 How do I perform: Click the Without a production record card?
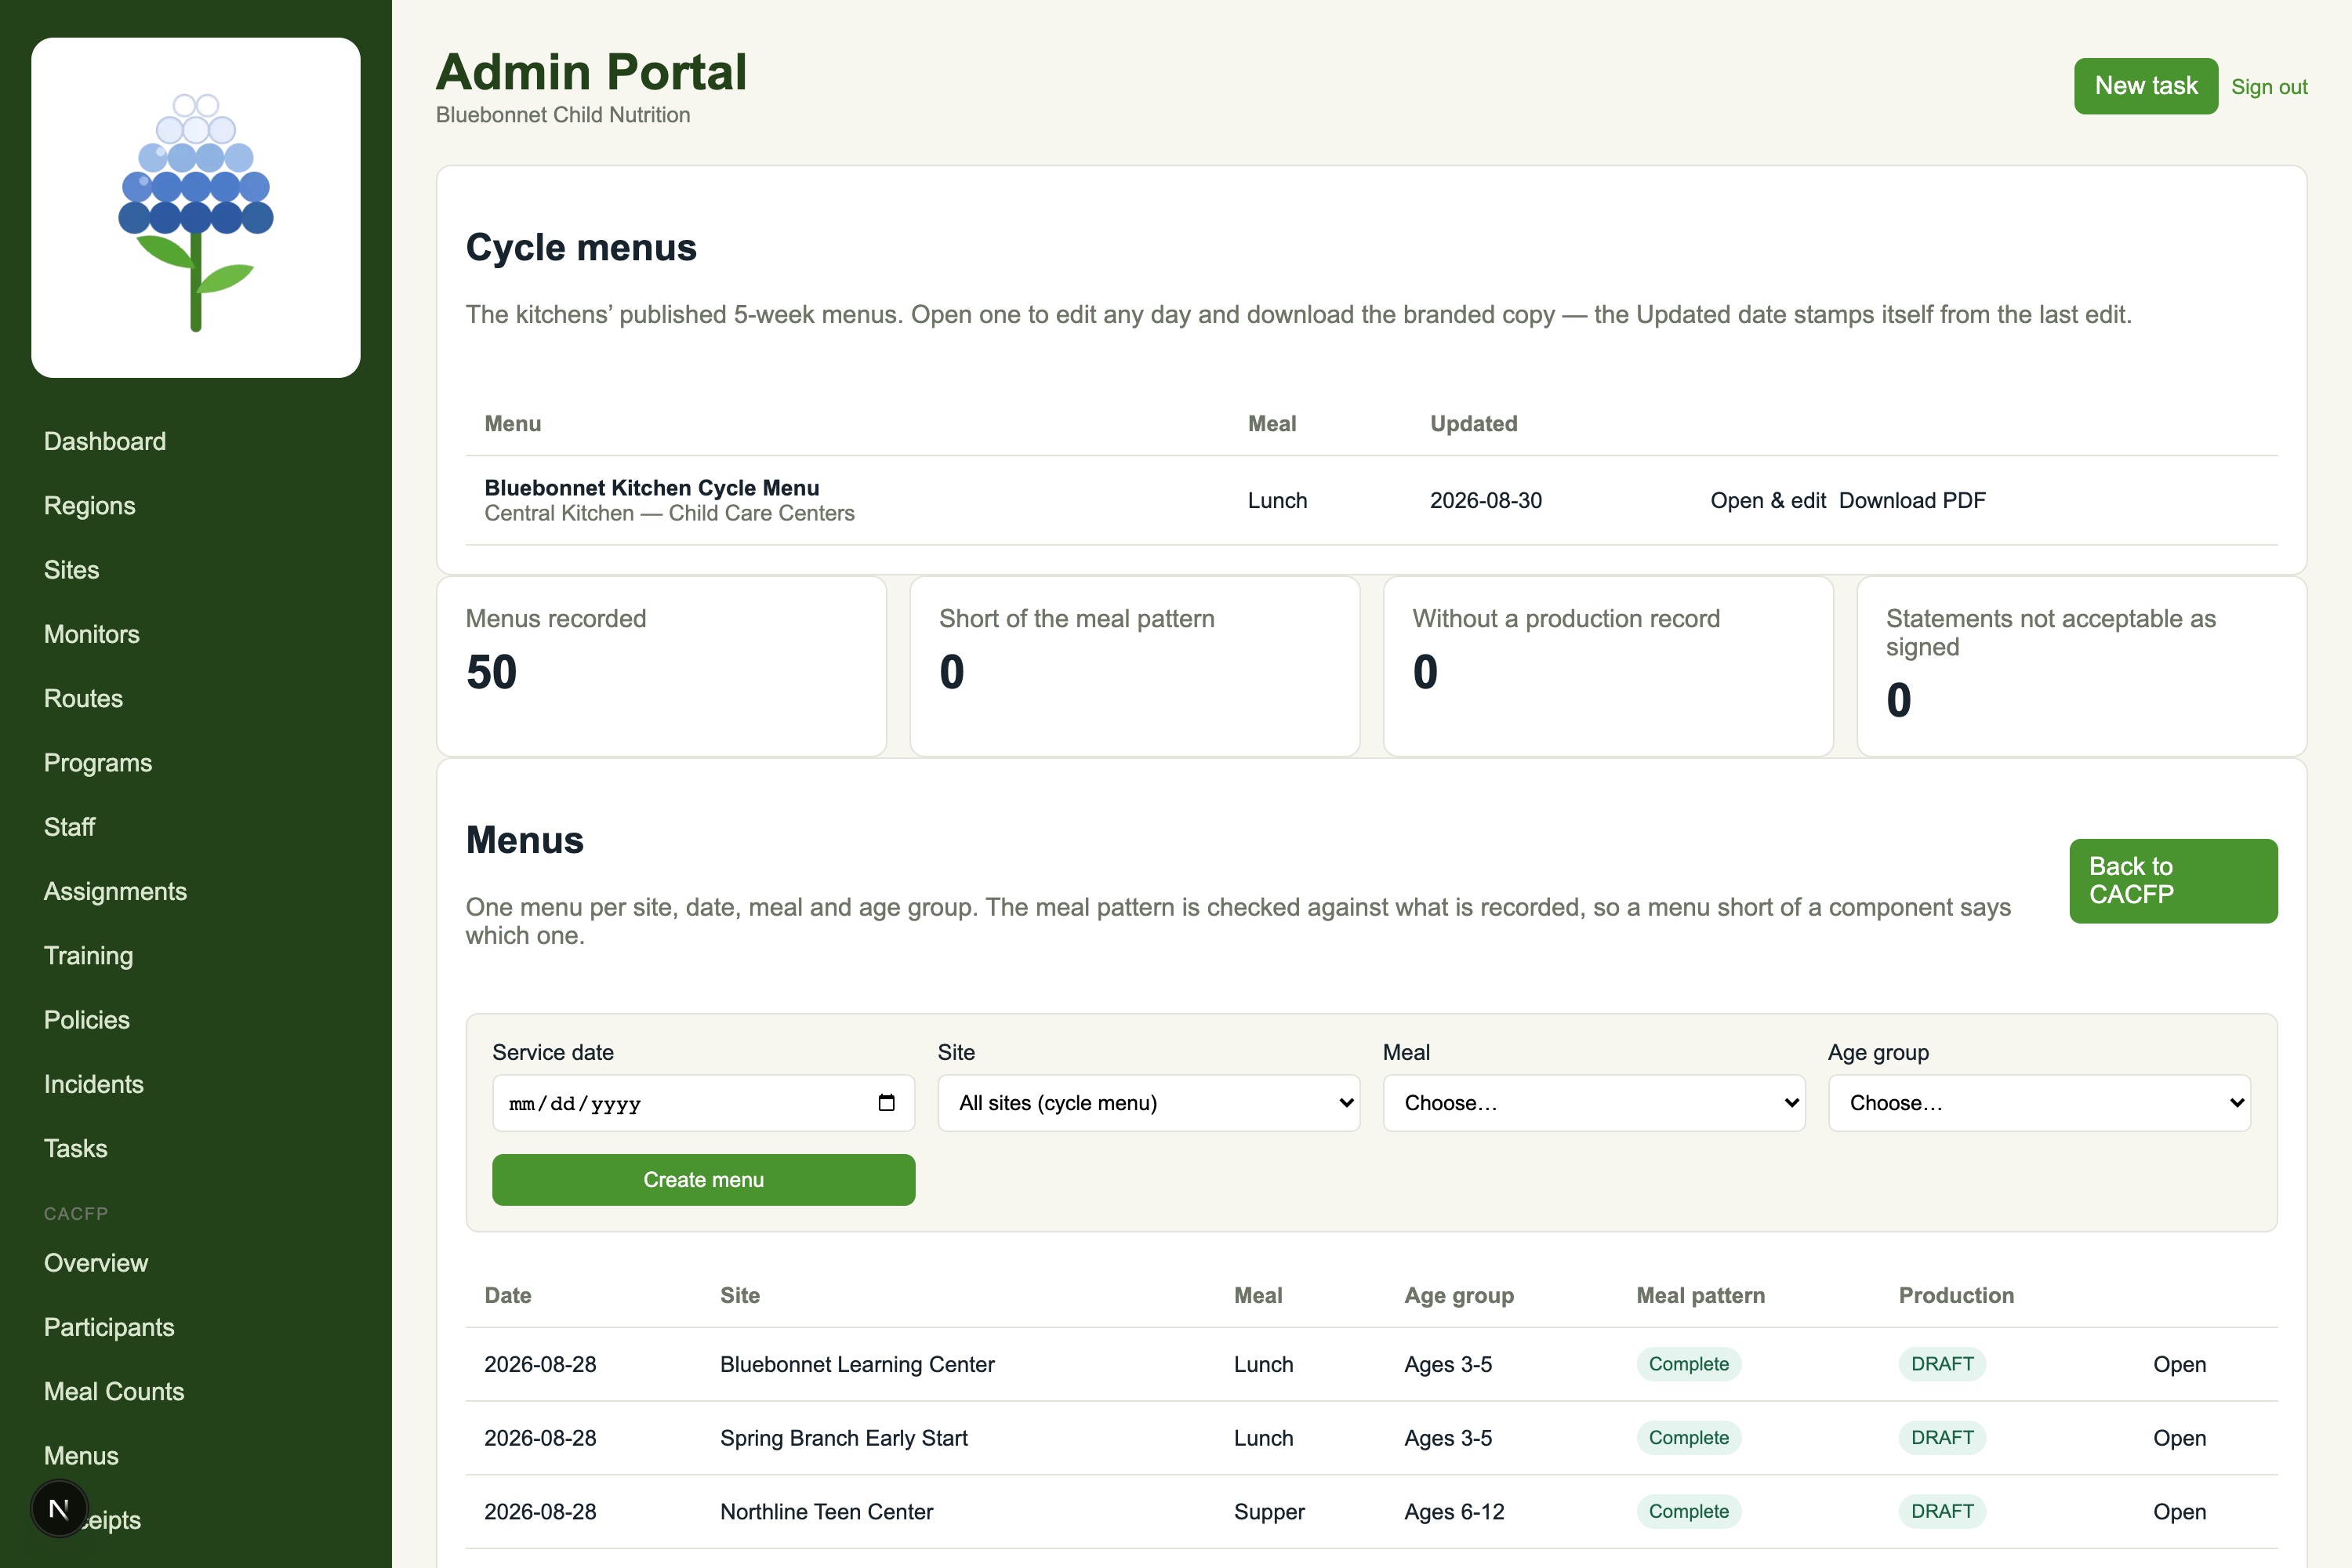(x=1608, y=666)
